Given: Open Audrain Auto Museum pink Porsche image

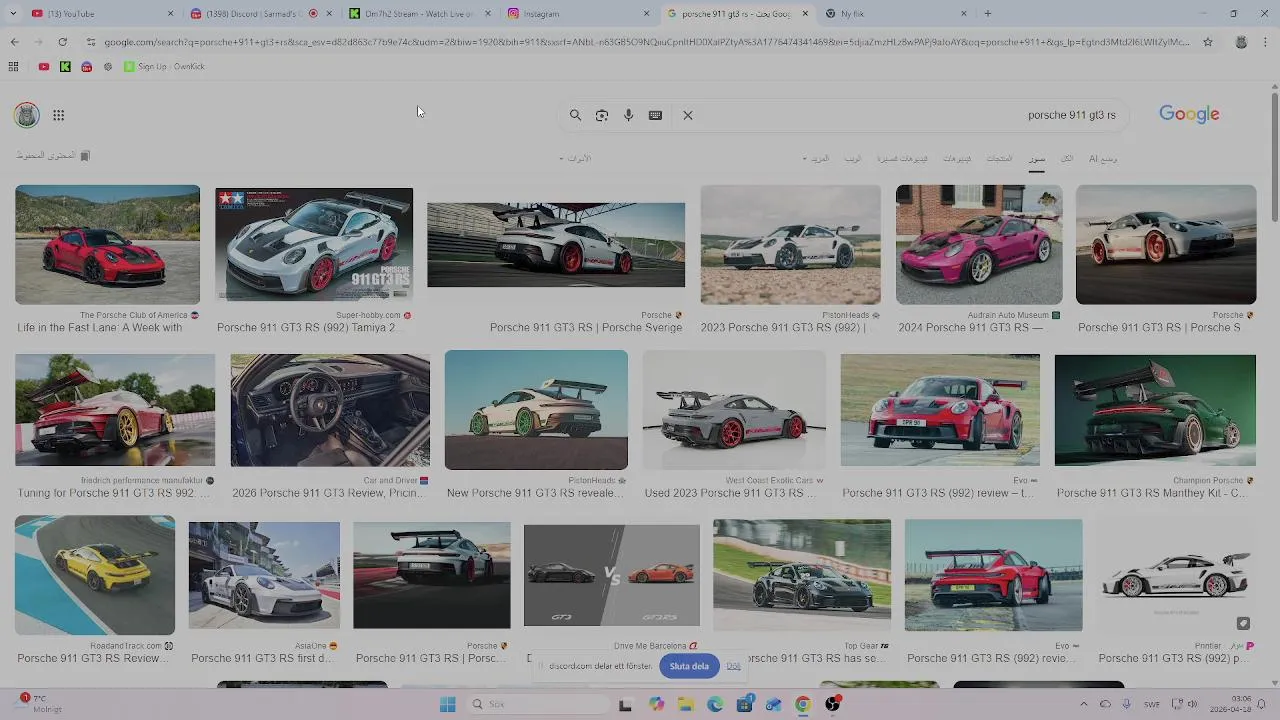Looking at the screenshot, I should coord(979,244).
